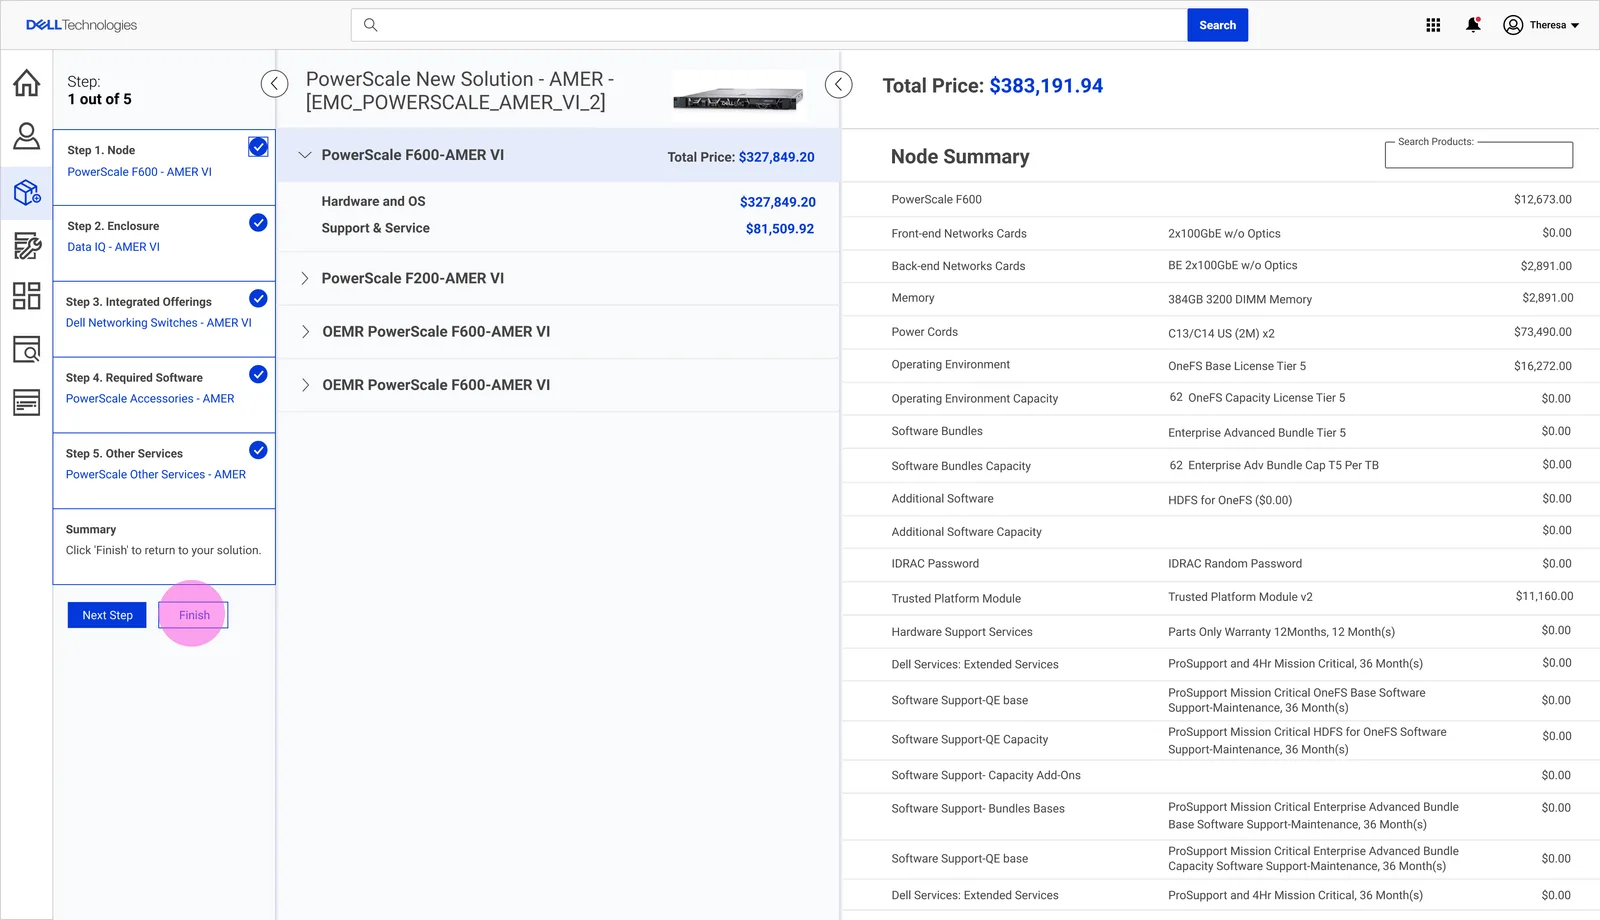The image size is (1600, 920).
Task: Open the quote edit document icon
Action: pos(27,245)
